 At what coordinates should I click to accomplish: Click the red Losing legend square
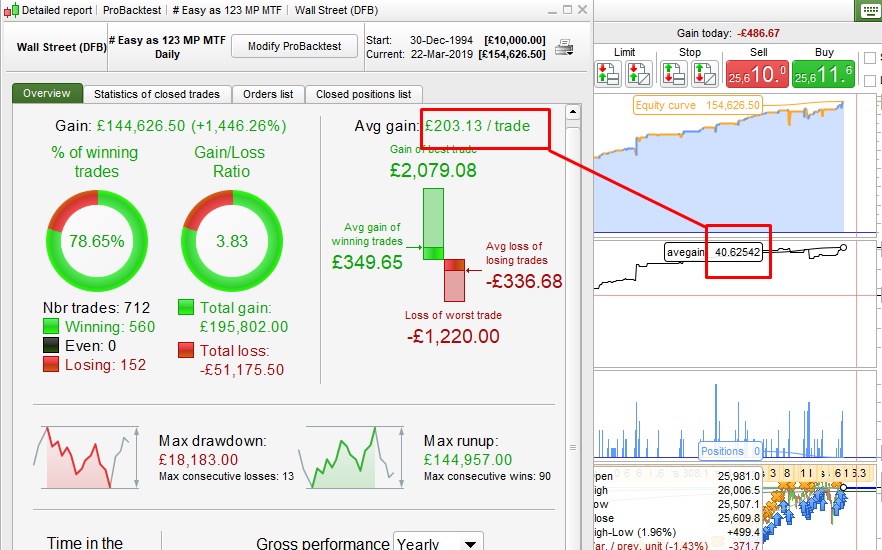[51, 364]
